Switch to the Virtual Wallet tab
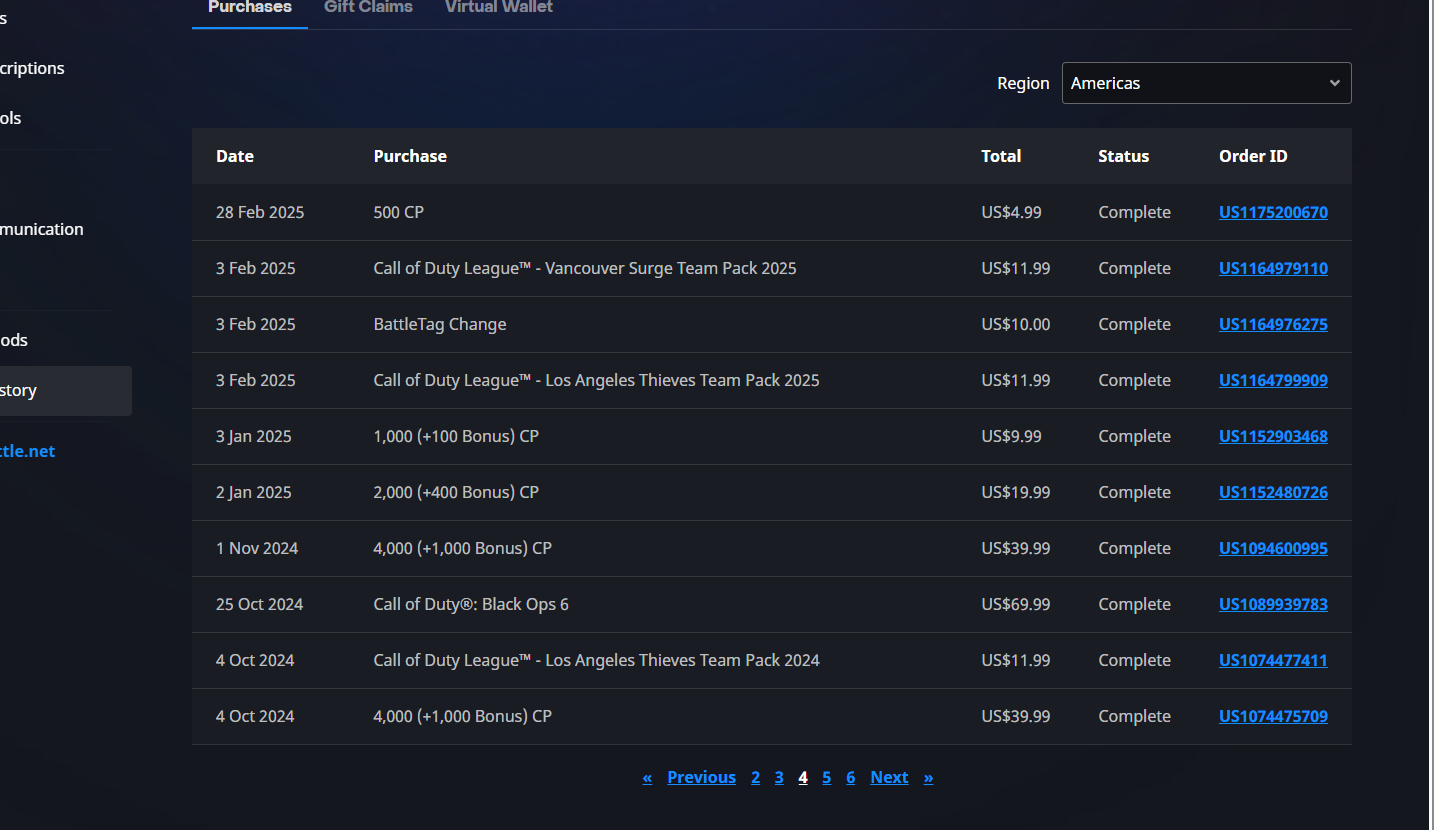Viewport: 1434px width, 830px height. point(499,8)
